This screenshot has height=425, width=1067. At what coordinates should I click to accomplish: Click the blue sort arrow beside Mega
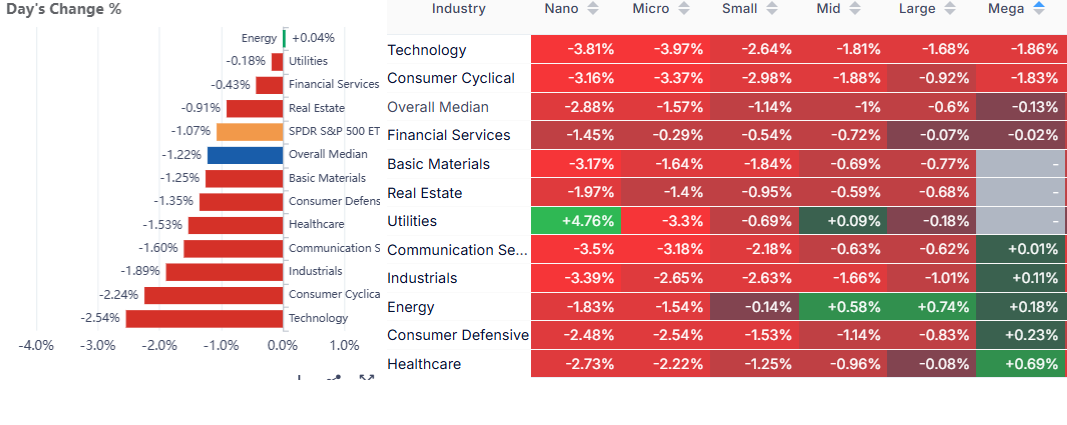pos(1038,9)
